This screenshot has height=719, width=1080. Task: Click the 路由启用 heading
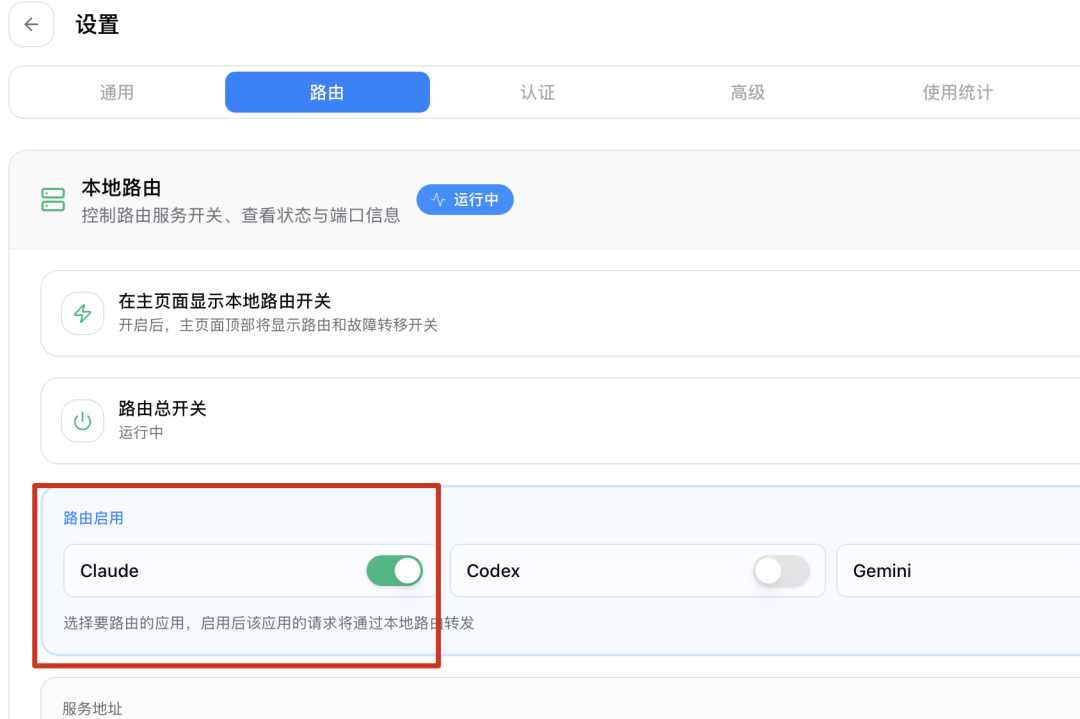[93, 518]
